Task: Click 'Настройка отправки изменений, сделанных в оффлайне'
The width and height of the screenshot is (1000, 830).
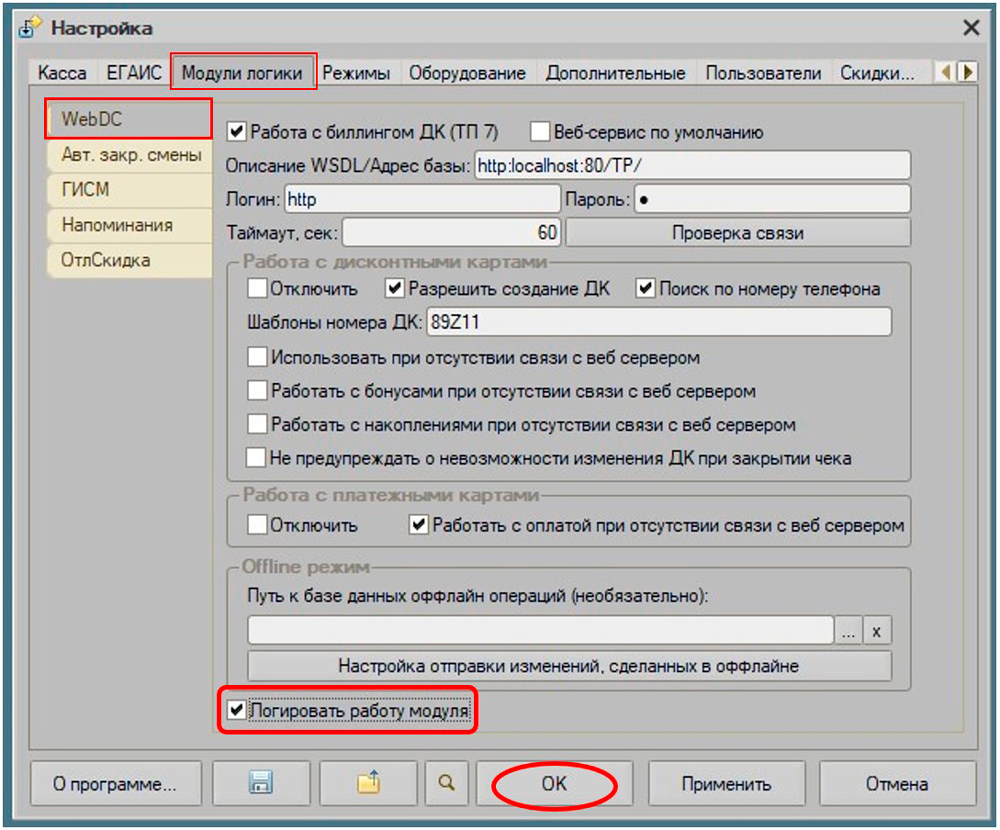Action: [568, 666]
